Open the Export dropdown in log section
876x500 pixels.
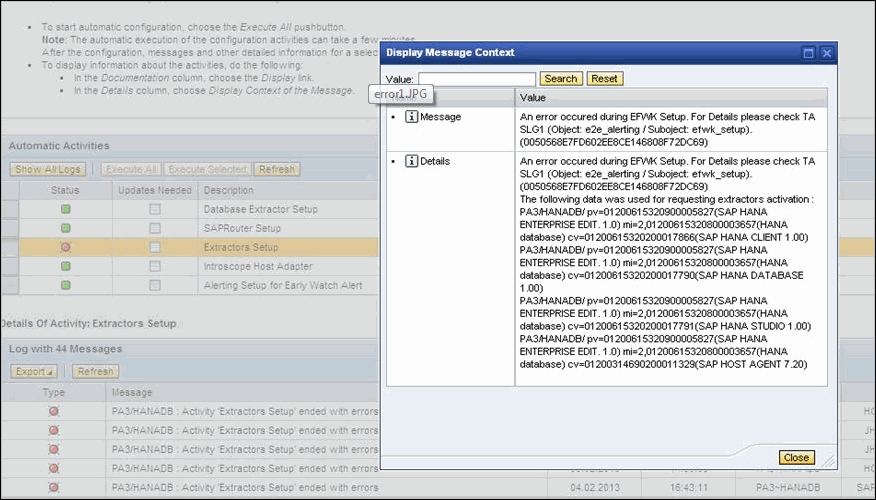[x=34, y=371]
